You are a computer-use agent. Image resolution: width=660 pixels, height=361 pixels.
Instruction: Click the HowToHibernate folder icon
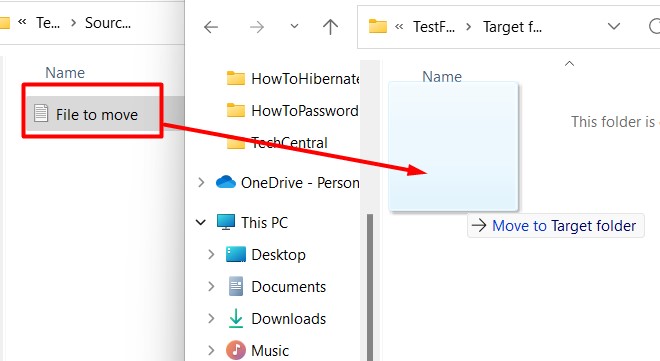click(x=236, y=78)
